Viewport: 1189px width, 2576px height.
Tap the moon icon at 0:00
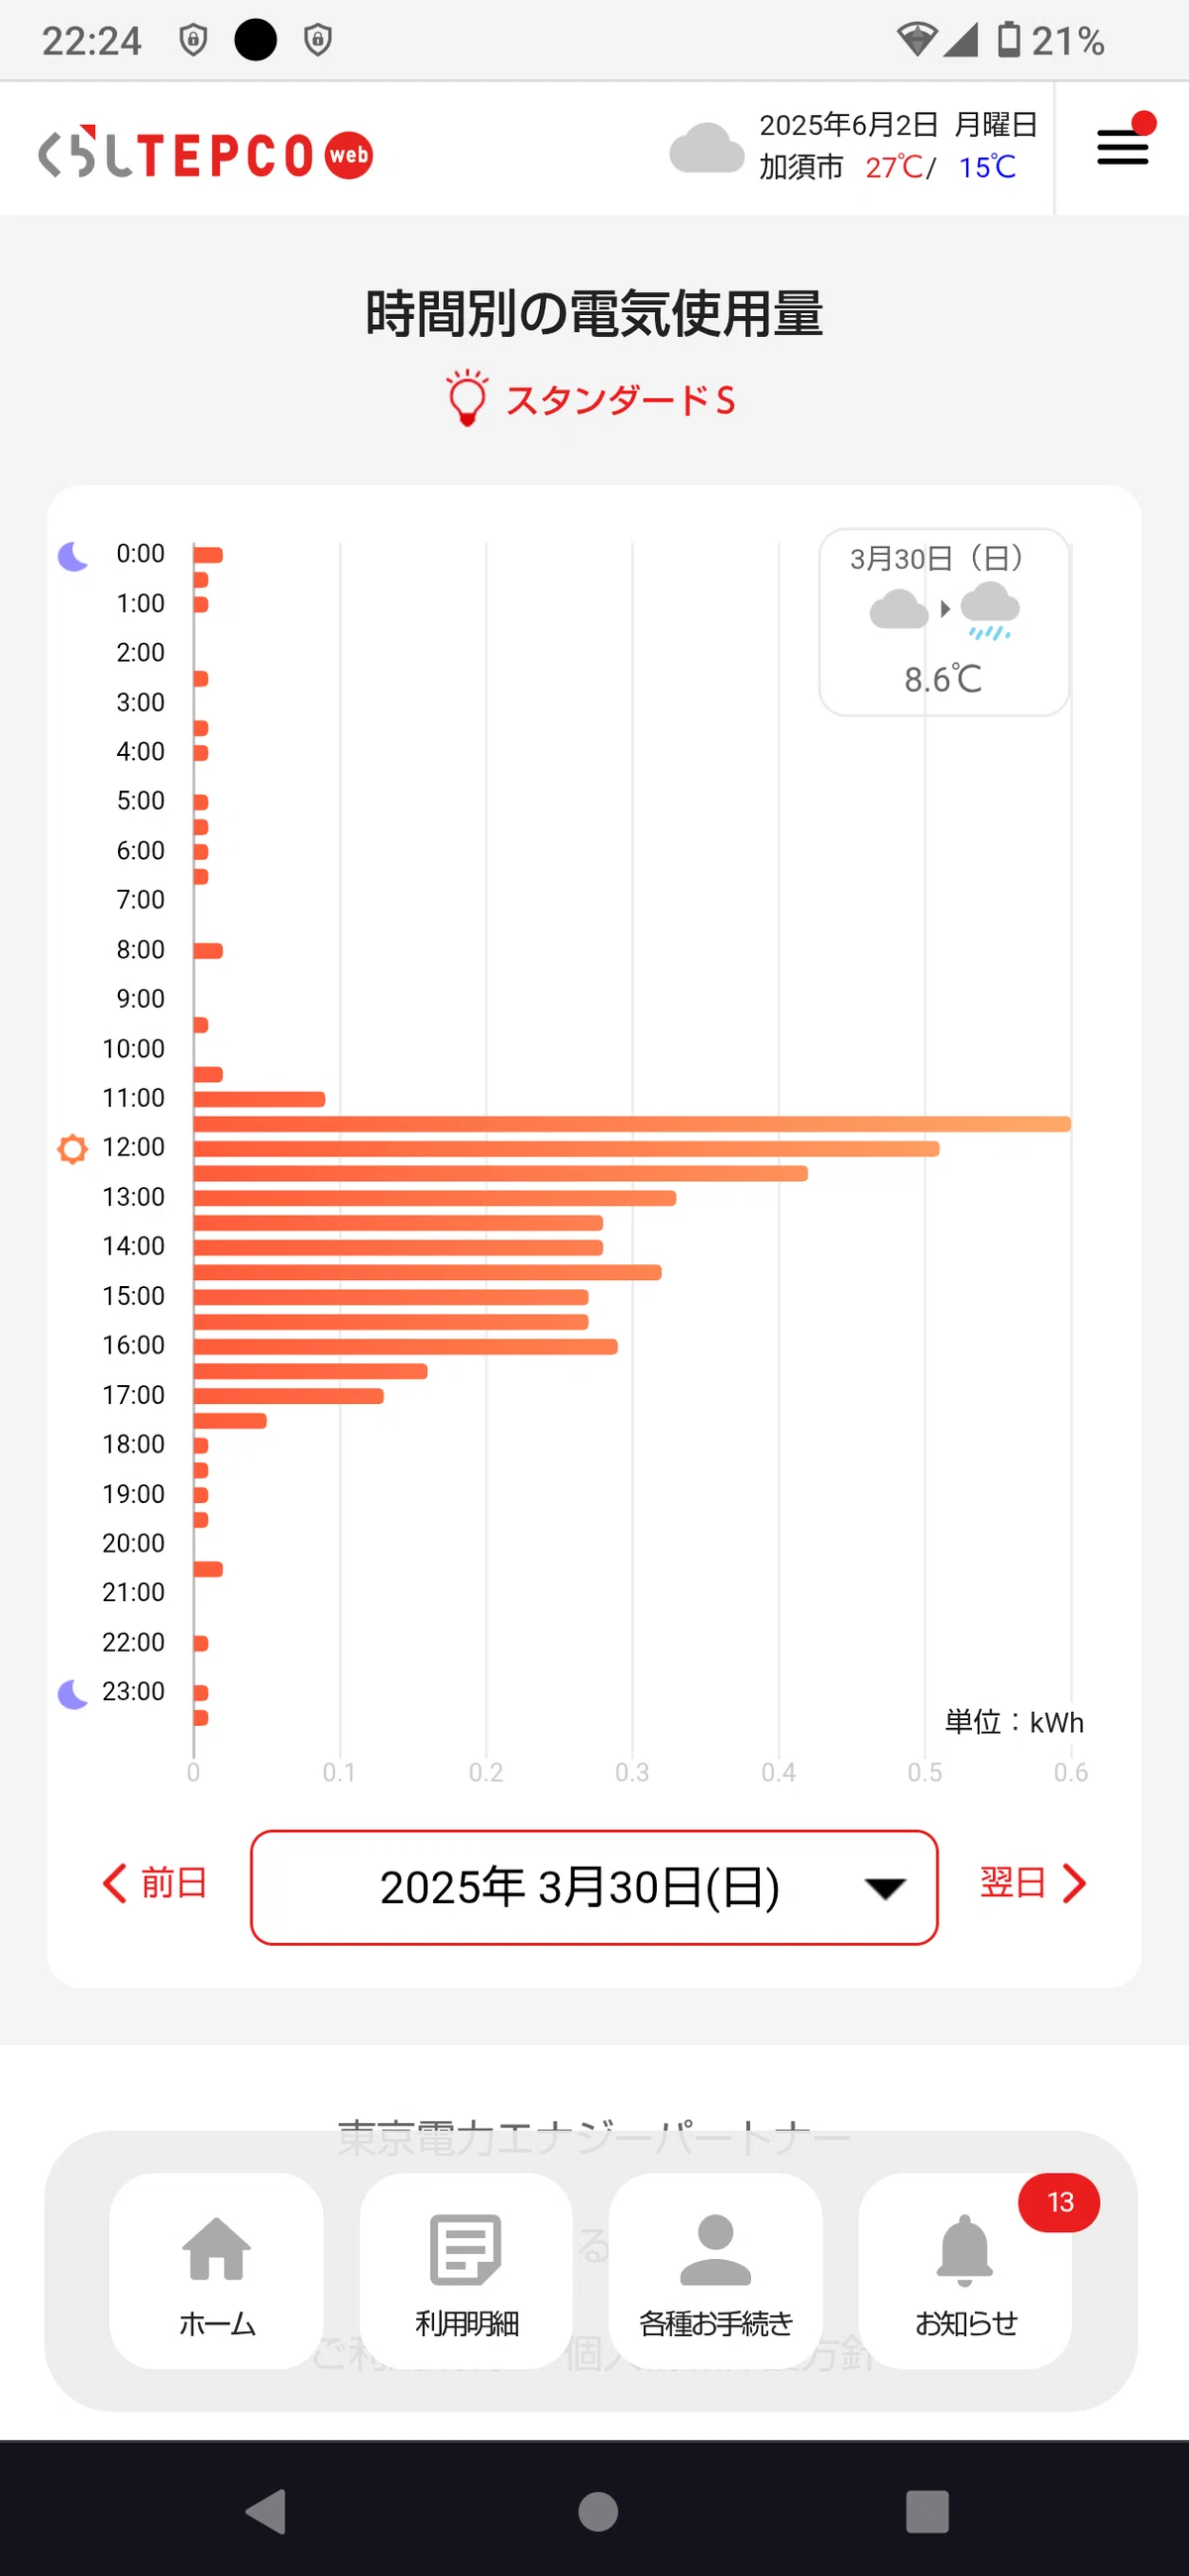(x=72, y=555)
